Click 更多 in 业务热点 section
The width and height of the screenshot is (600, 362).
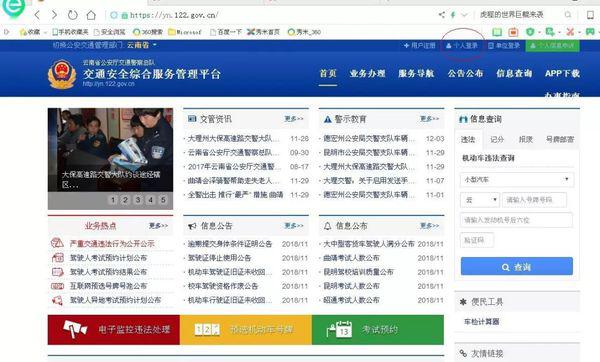click(x=158, y=226)
